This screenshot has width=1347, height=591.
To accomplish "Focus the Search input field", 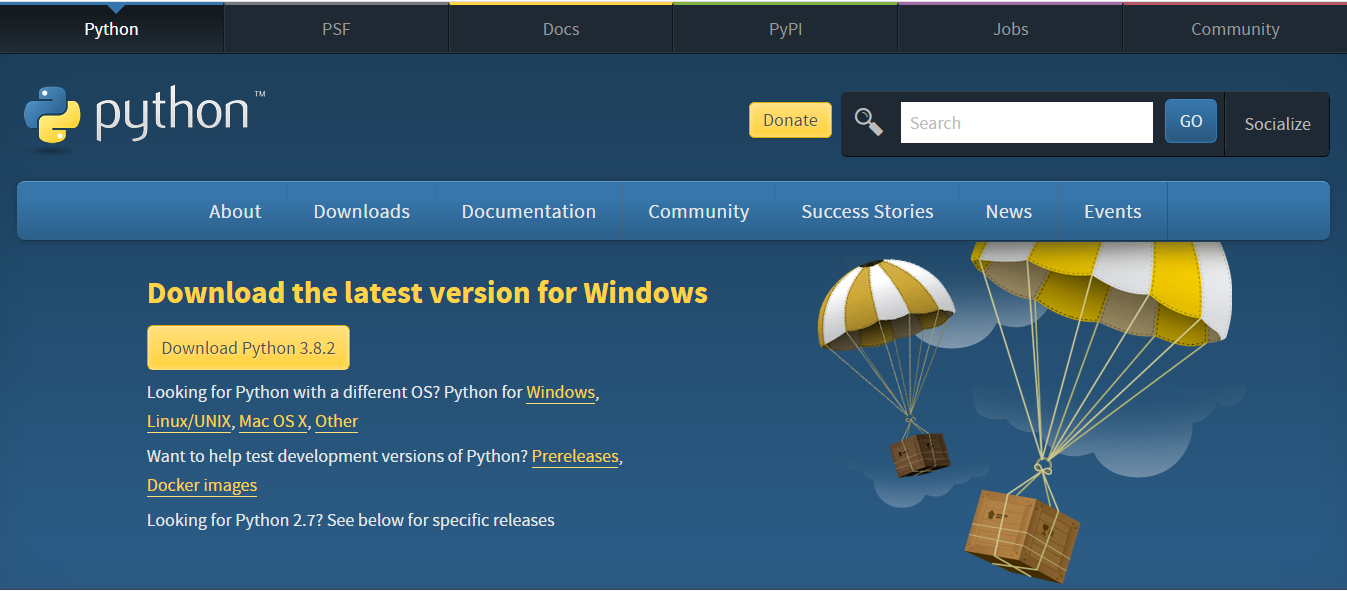I will pyautogui.click(x=1026, y=123).
